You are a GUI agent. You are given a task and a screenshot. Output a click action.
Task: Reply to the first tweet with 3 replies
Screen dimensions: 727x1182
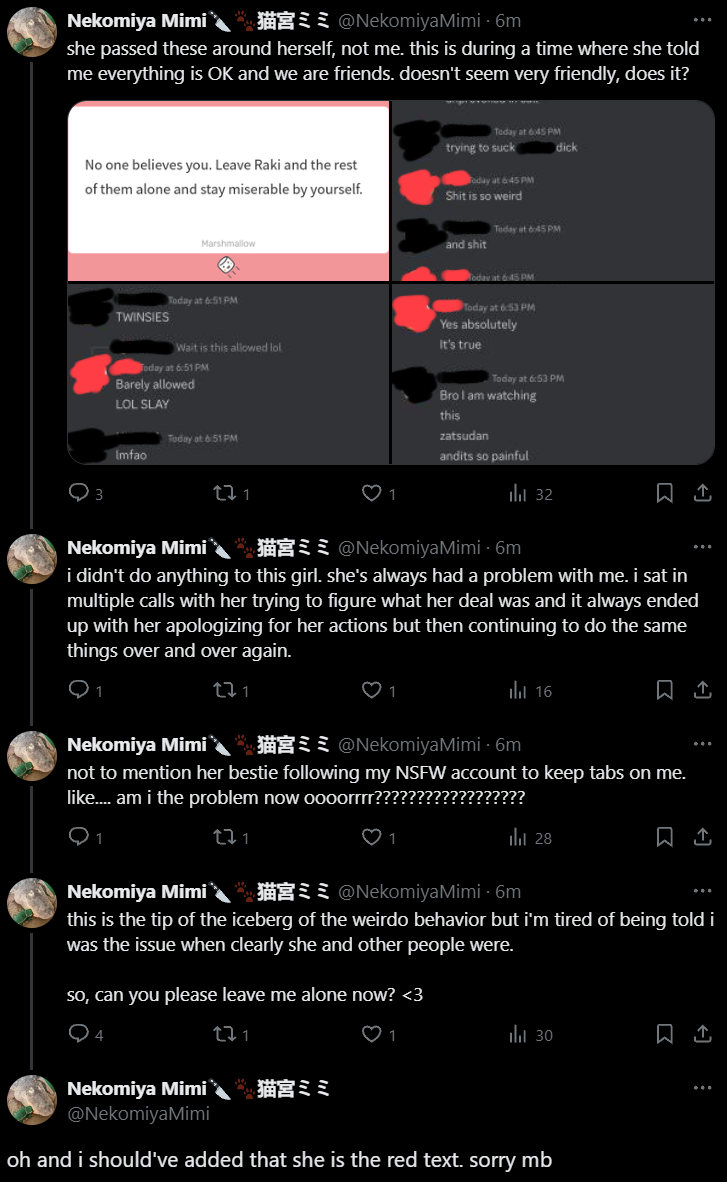tap(85, 493)
